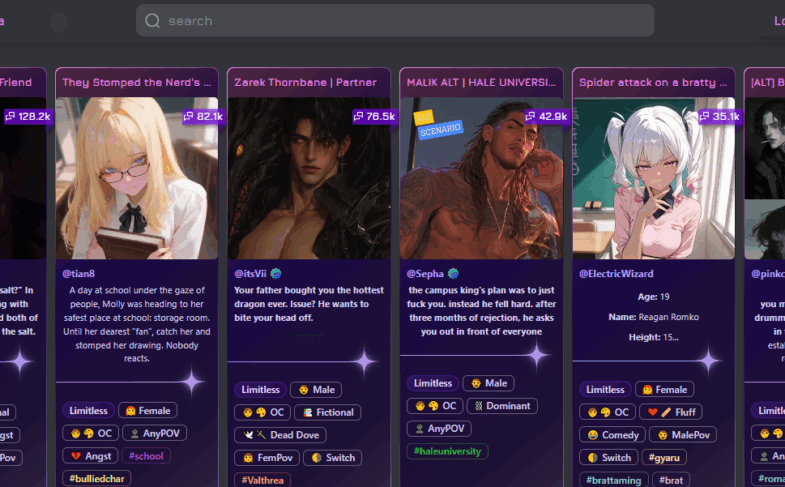The height and width of the screenshot is (487, 785).
Task: Open creator profile @Sepha
Action: [425, 274]
